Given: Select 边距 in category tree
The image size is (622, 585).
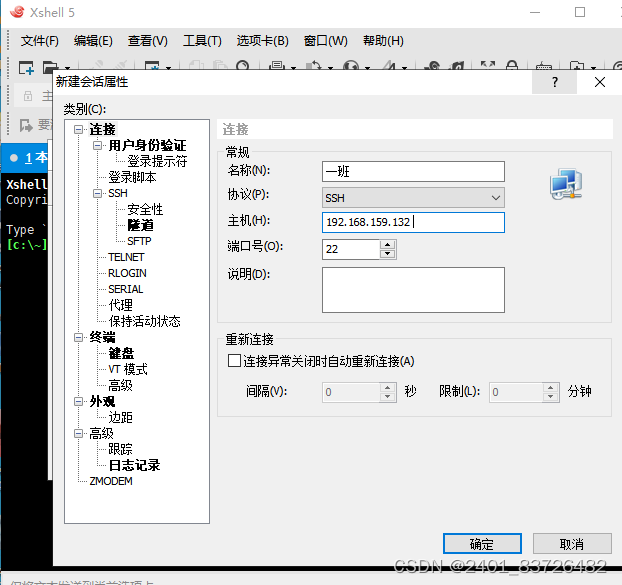Looking at the screenshot, I should [x=121, y=417].
